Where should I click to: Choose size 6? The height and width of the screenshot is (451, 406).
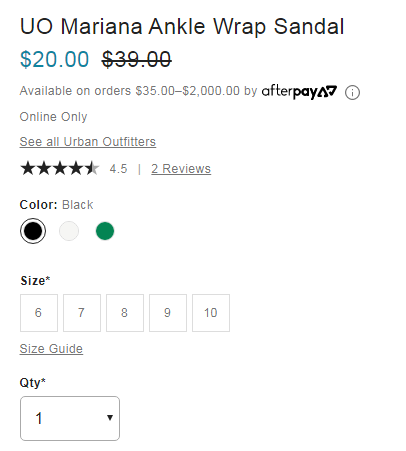pyautogui.click(x=39, y=313)
